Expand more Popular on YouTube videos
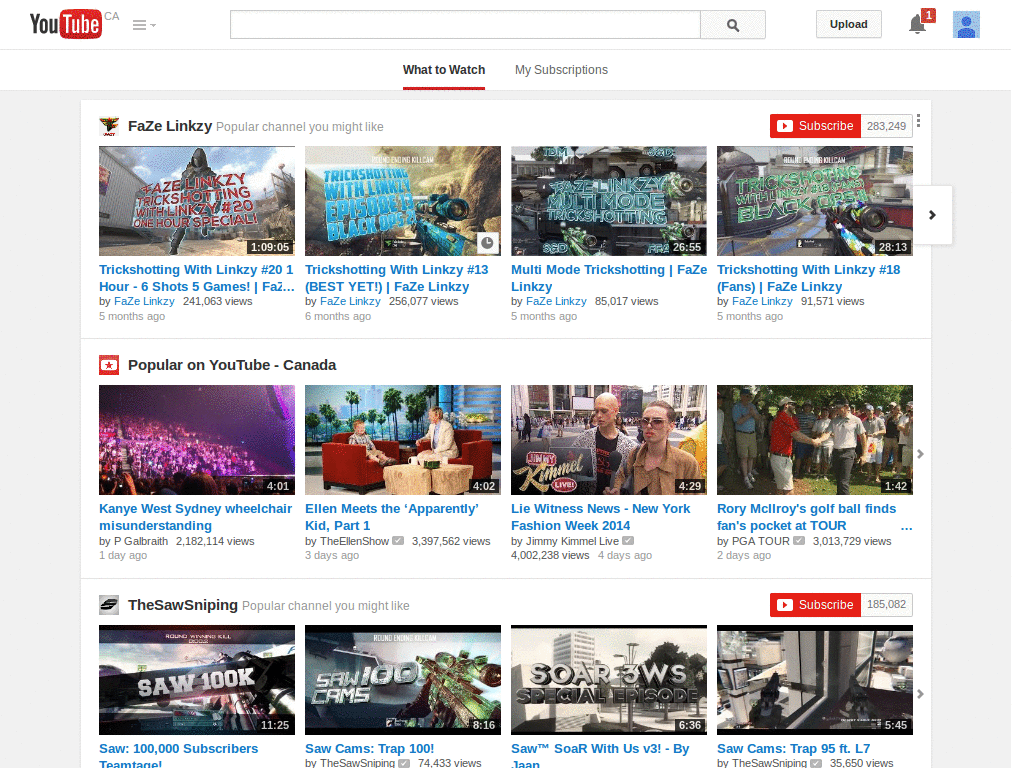1024x768 pixels. 920,453
